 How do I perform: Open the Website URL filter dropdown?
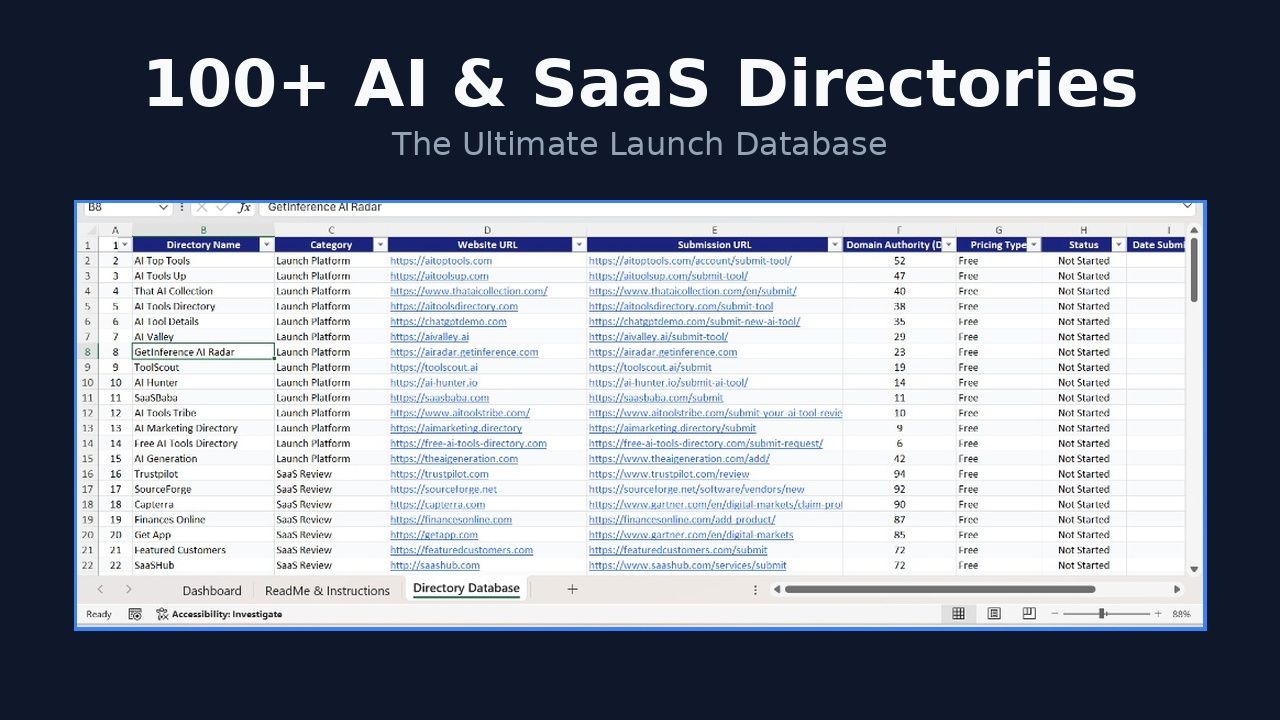(579, 245)
